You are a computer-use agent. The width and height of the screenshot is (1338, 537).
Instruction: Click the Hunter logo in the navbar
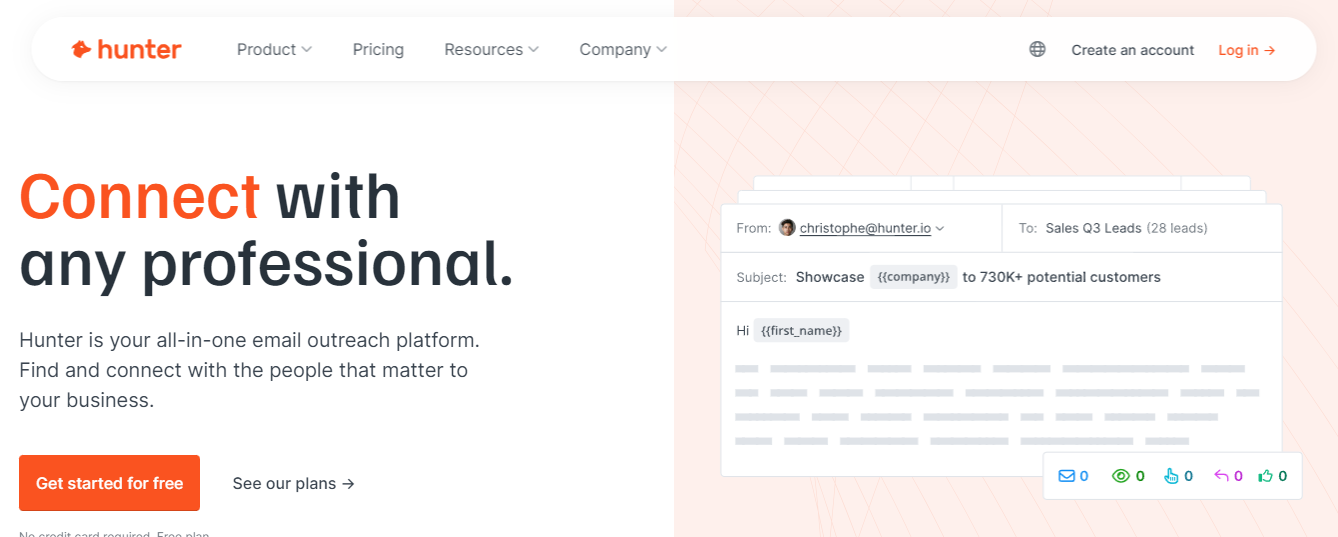[x=126, y=49]
